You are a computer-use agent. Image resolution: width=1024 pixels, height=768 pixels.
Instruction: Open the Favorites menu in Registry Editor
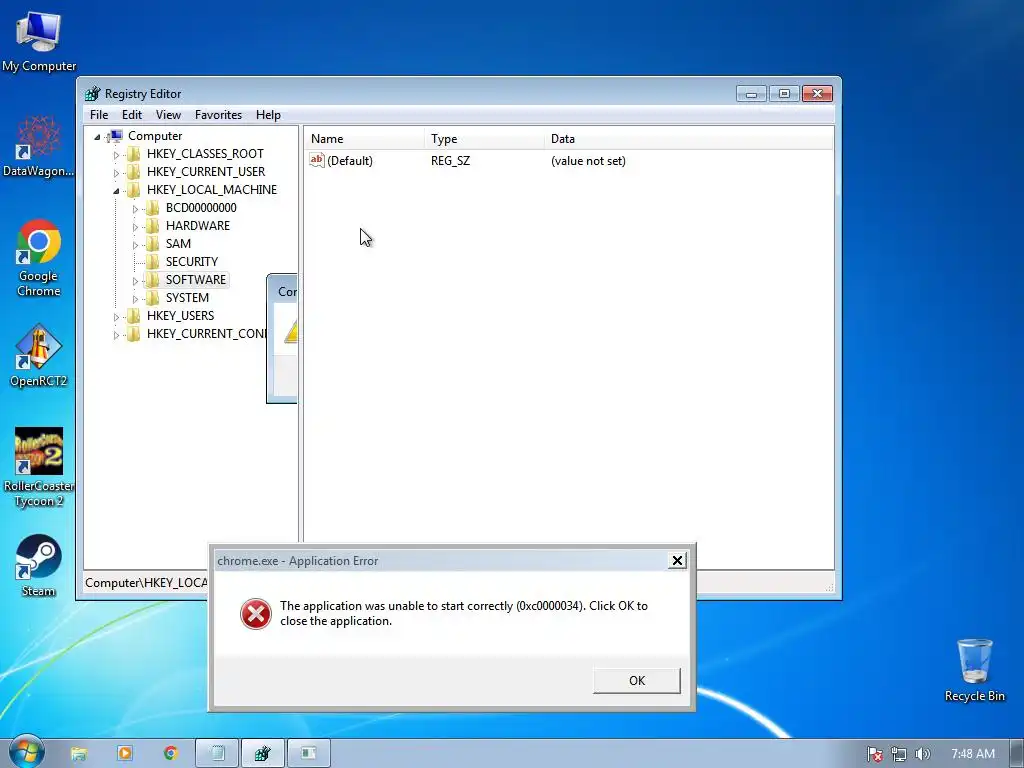point(218,115)
